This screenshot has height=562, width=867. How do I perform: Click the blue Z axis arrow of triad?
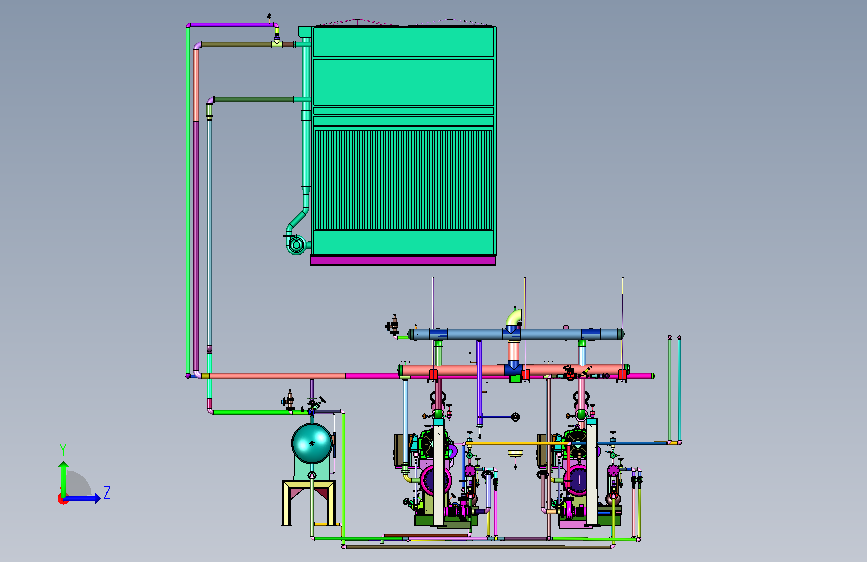click(83, 498)
